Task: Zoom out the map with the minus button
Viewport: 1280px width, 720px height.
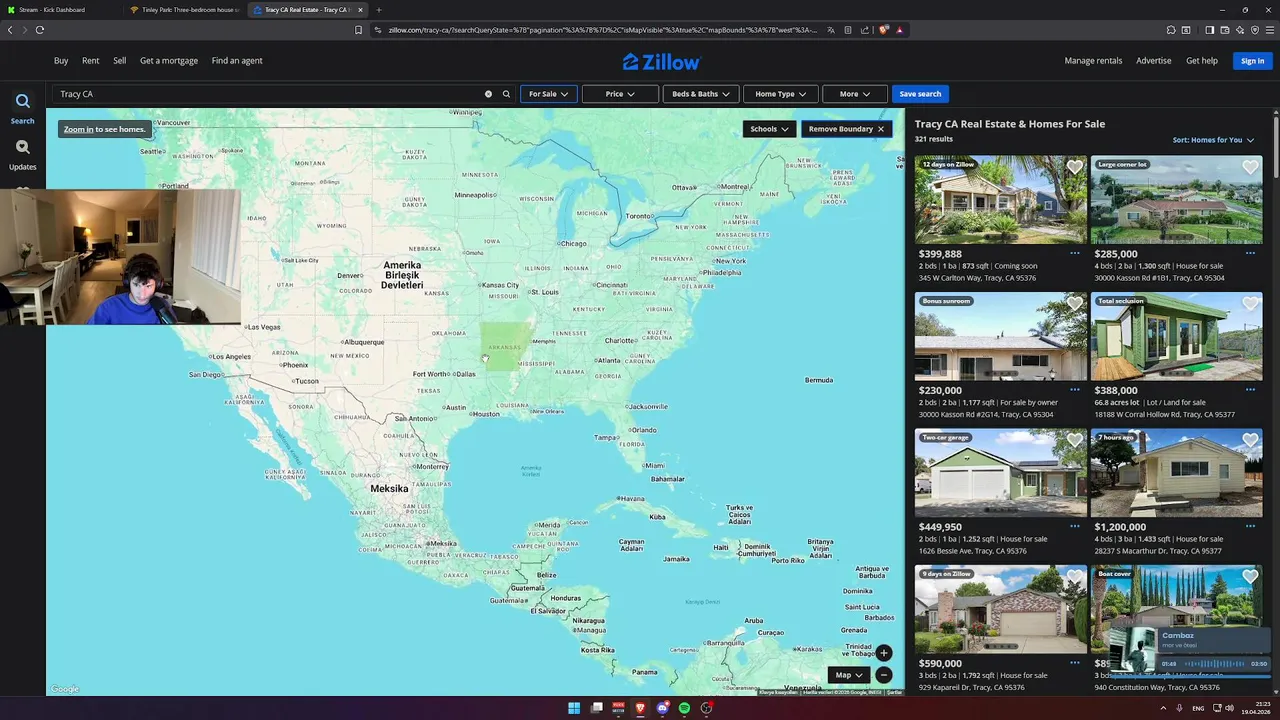Action: pyautogui.click(x=883, y=675)
